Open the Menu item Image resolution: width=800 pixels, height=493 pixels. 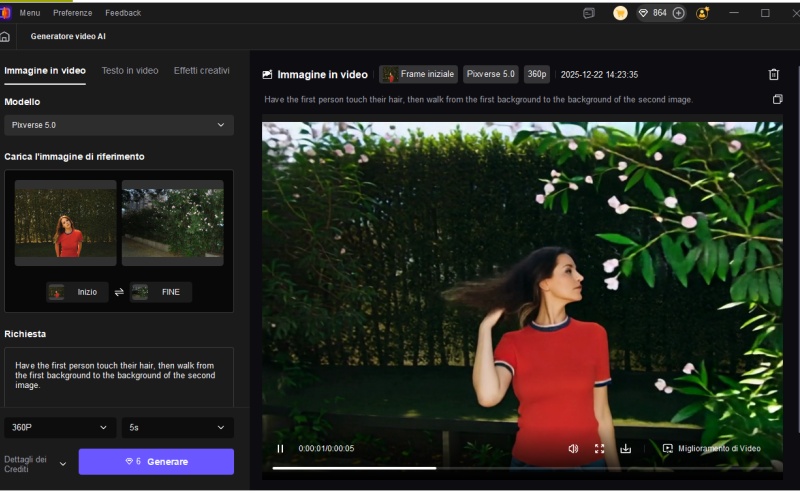click(30, 13)
